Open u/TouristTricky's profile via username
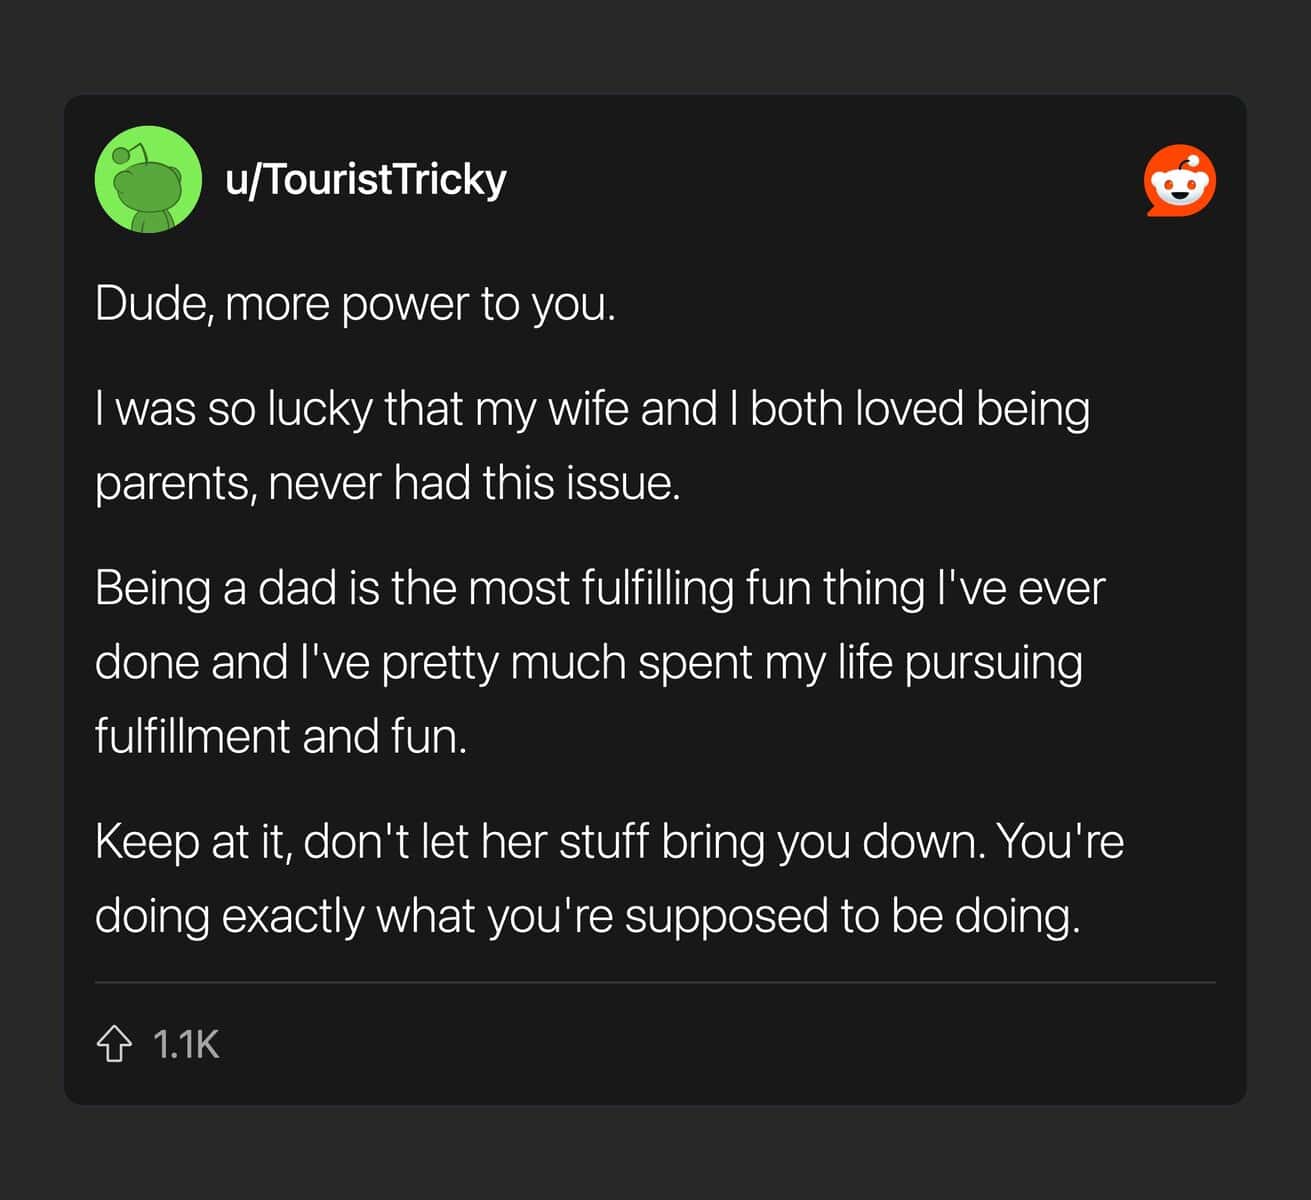This screenshot has width=1311, height=1200. (366, 180)
